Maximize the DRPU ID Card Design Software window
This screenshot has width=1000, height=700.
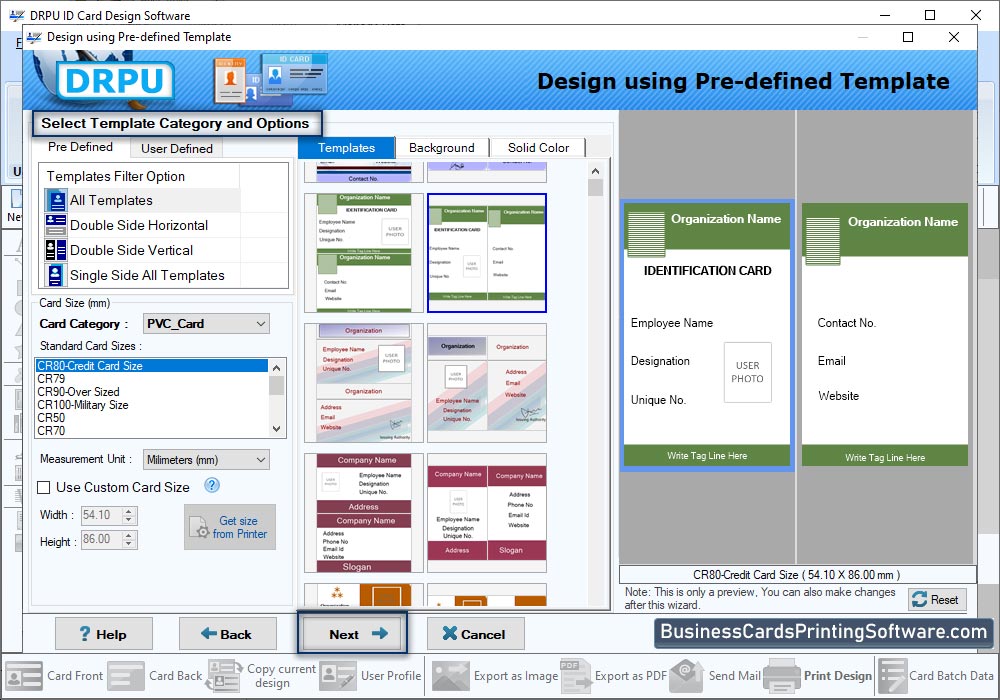(930, 15)
